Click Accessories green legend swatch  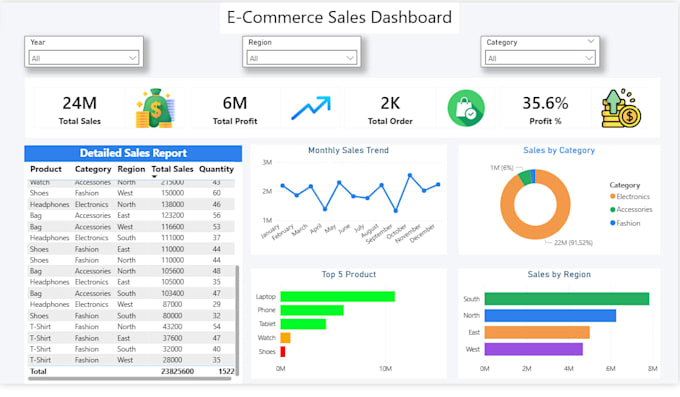pyautogui.click(x=612, y=210)
